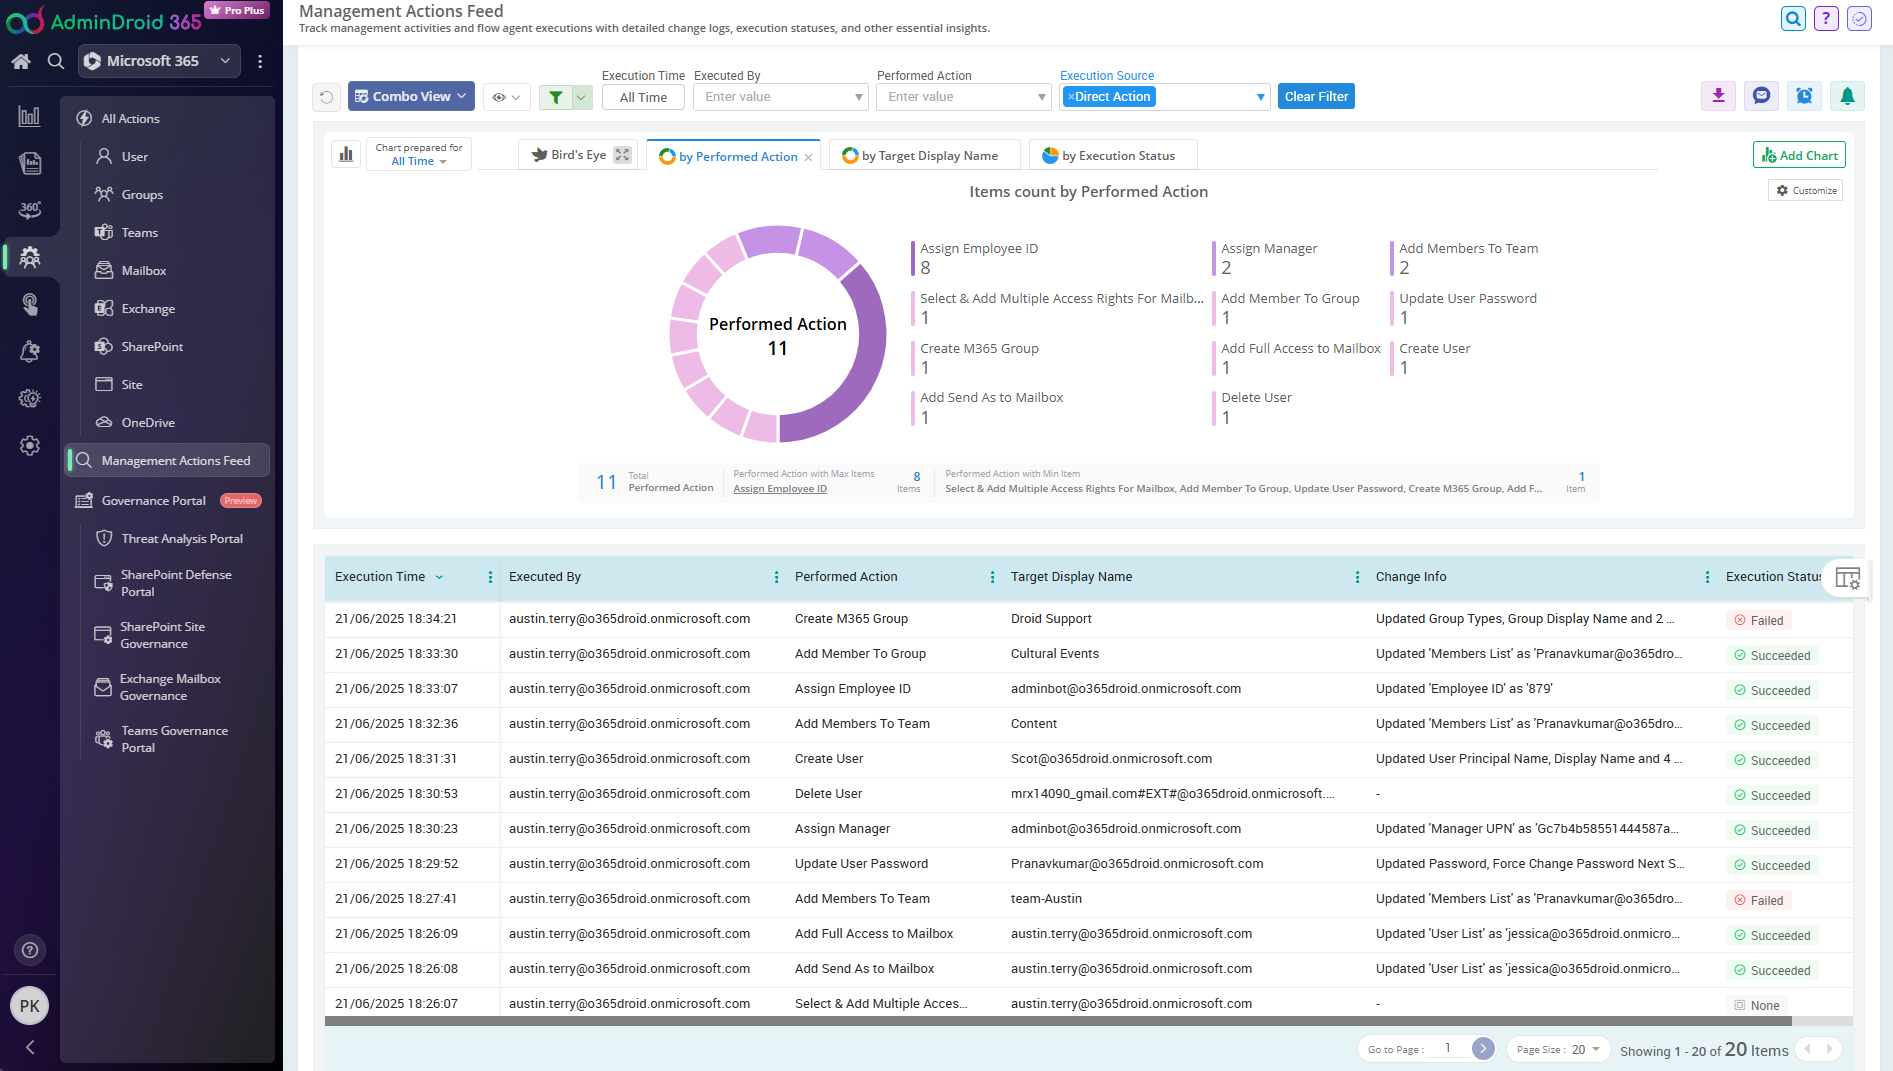Click the refresh report icon
Viewport: 1893px width, 1071px height.
click(x=326, y=97)
